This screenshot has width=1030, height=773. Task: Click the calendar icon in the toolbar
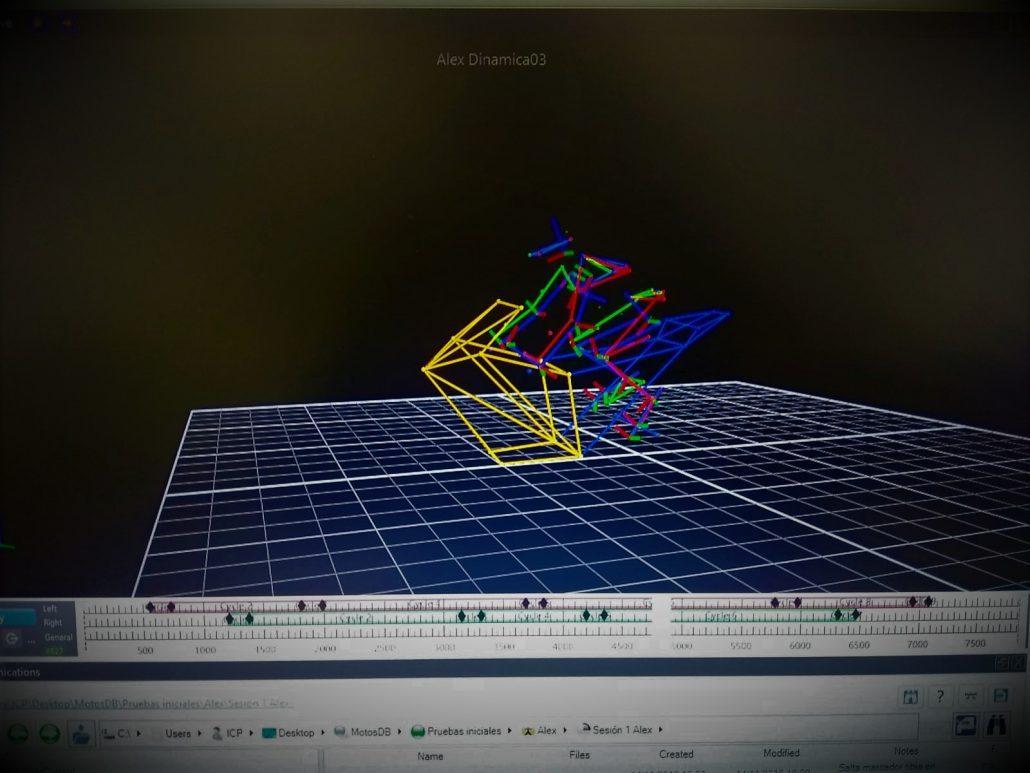910,696
